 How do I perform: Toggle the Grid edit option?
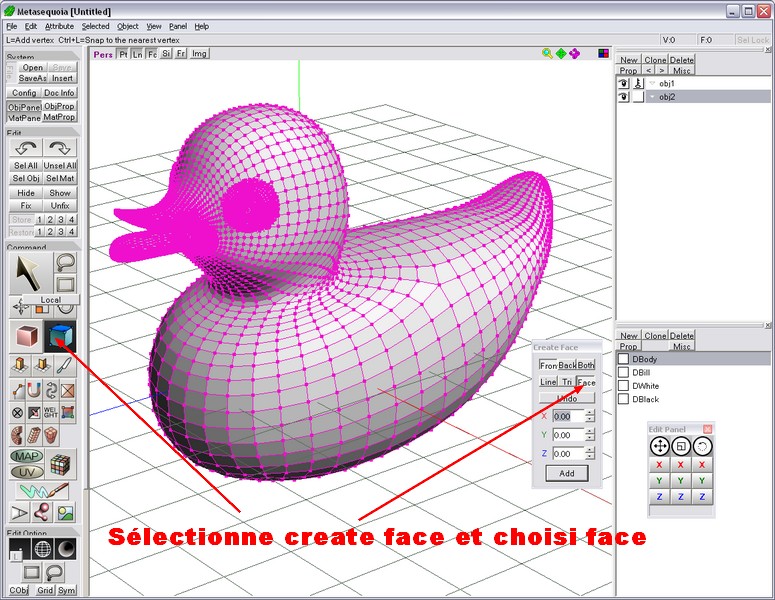[45, 590]
